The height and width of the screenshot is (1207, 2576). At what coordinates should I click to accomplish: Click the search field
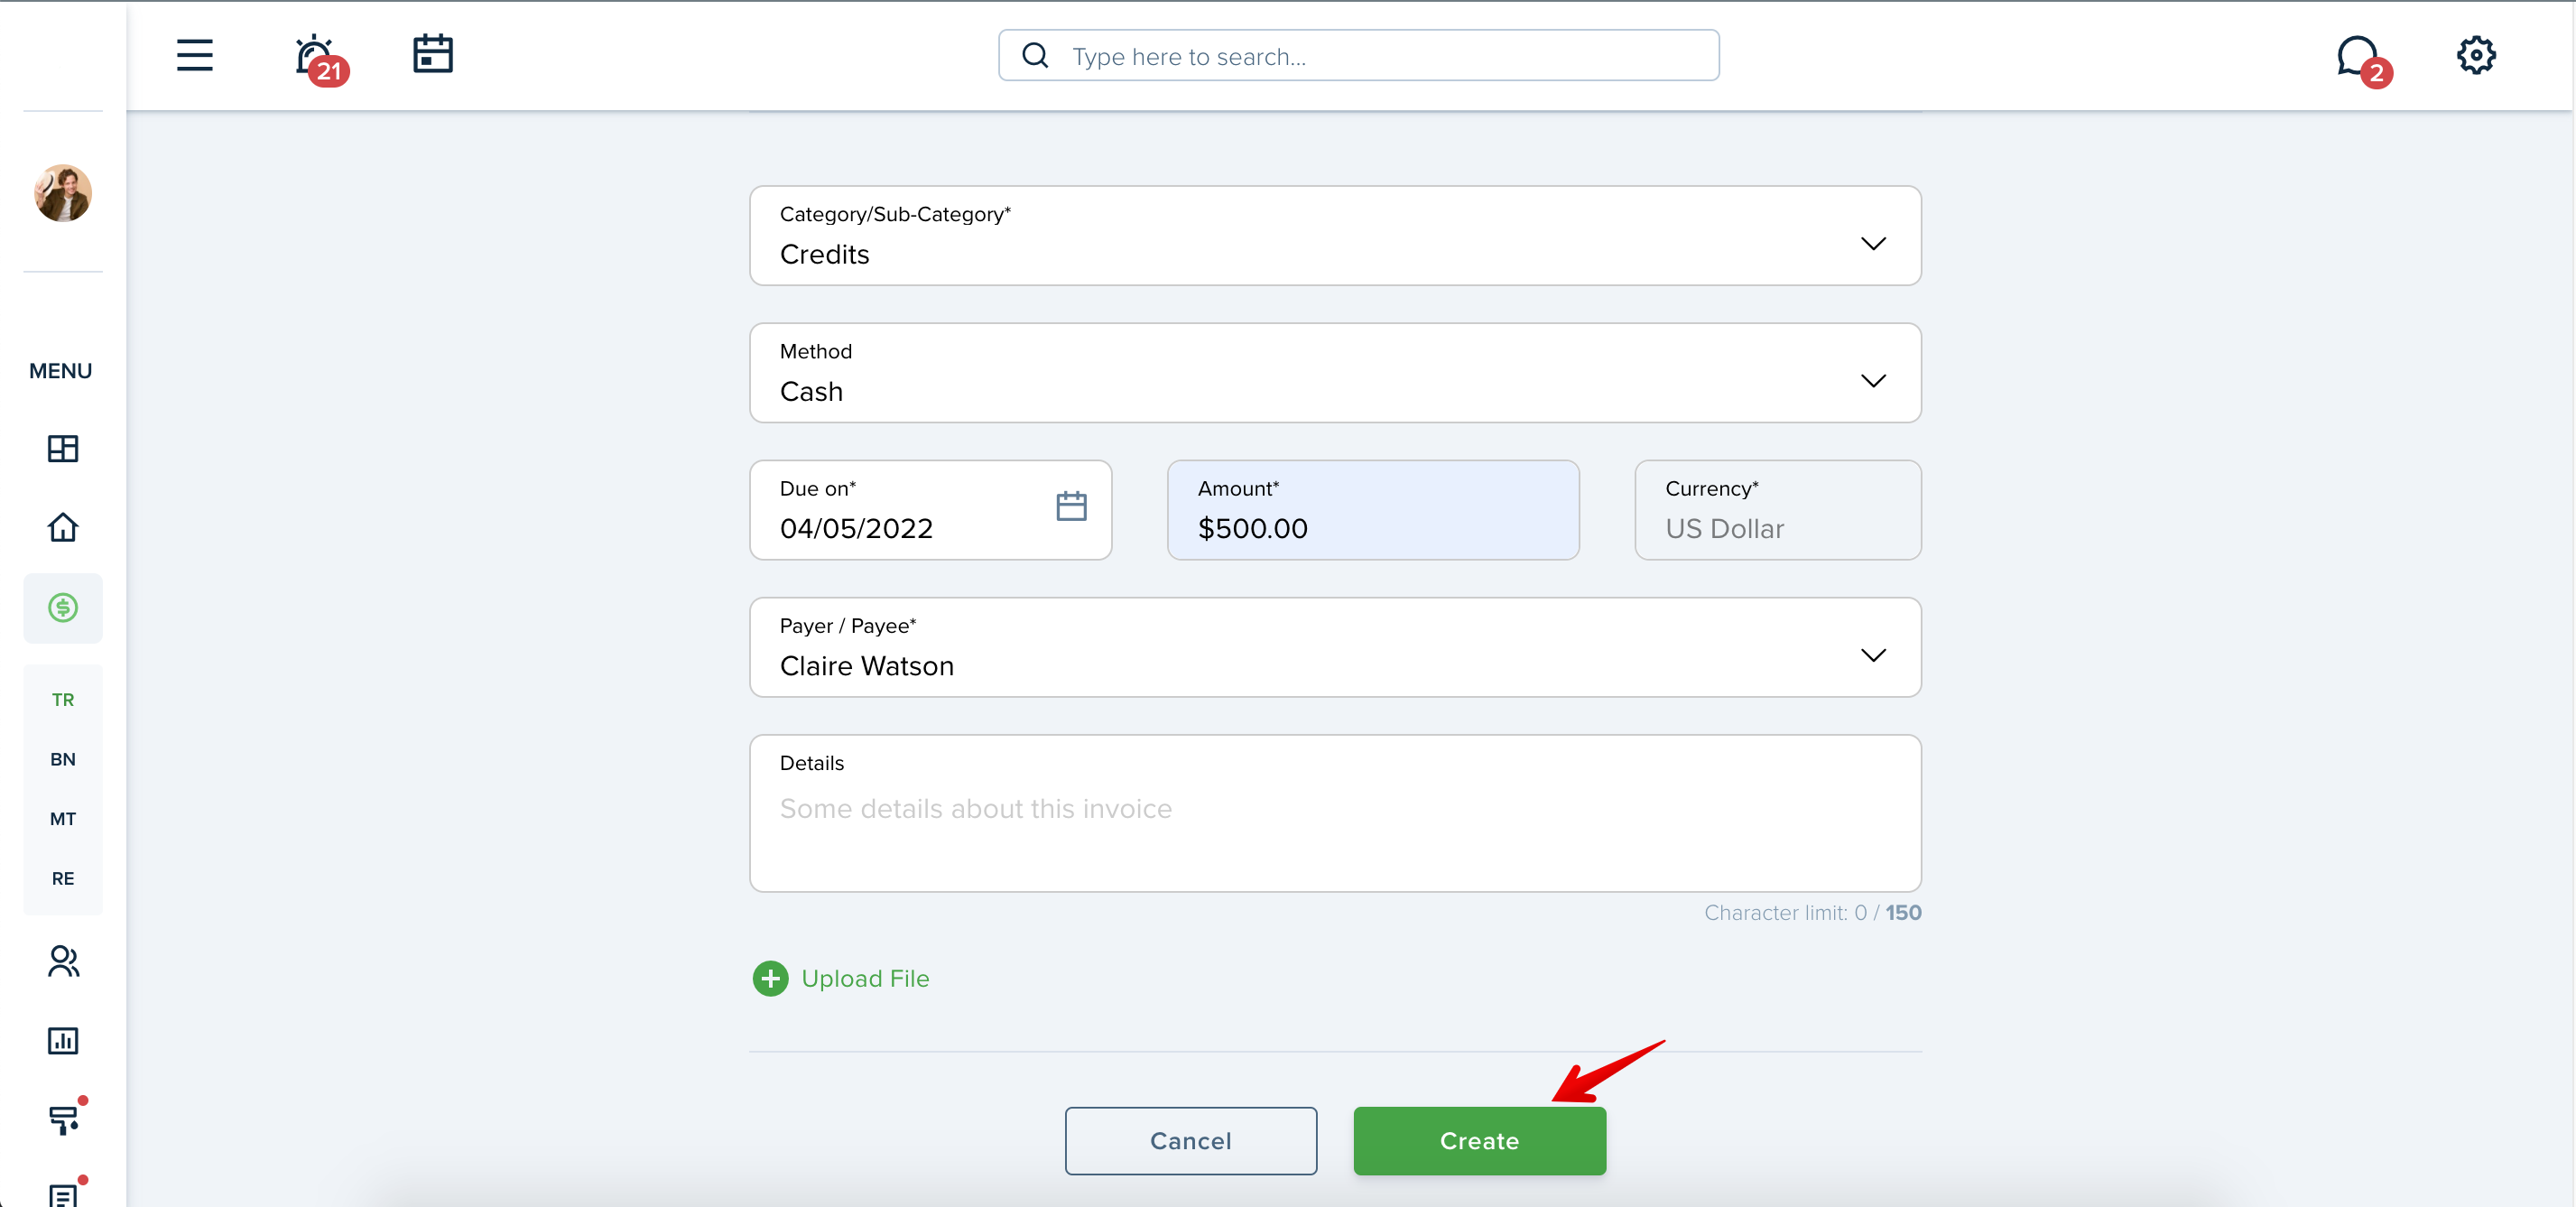(1358, 56)
